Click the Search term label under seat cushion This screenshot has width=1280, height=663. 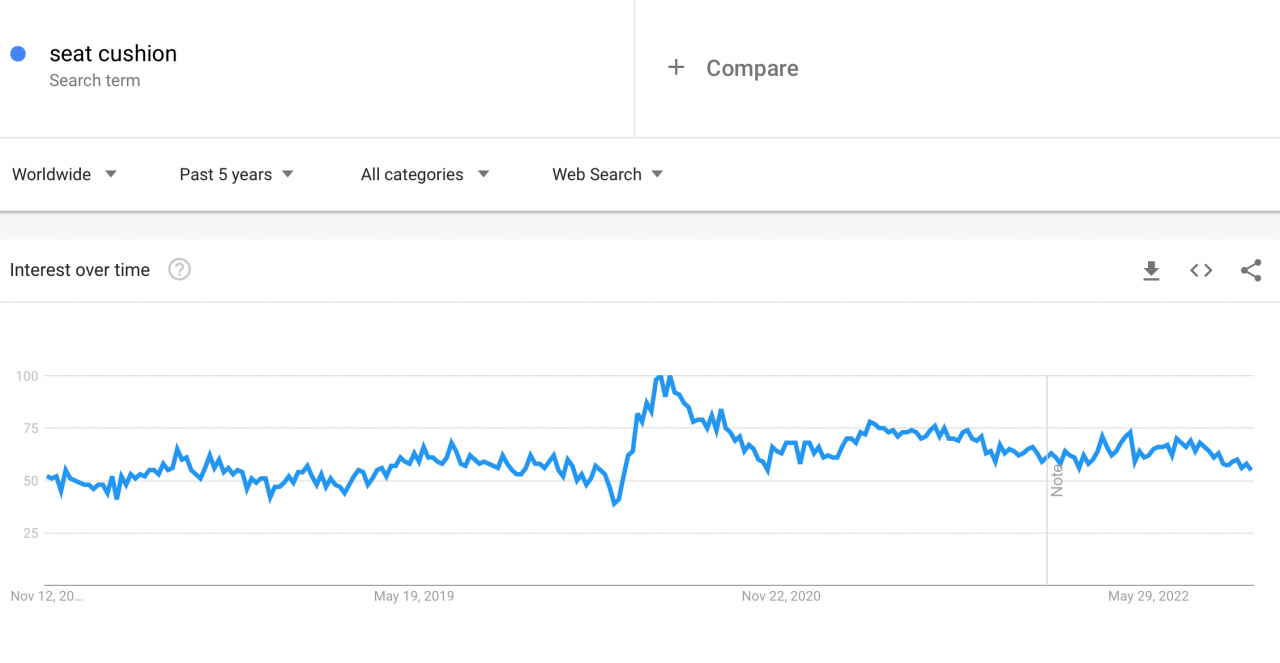pyautogui.click(x=95, y=80)
